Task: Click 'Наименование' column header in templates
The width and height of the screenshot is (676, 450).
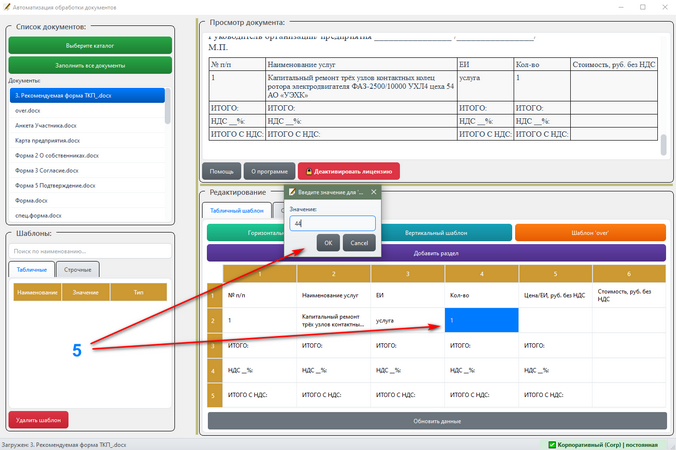Action: 38,292
